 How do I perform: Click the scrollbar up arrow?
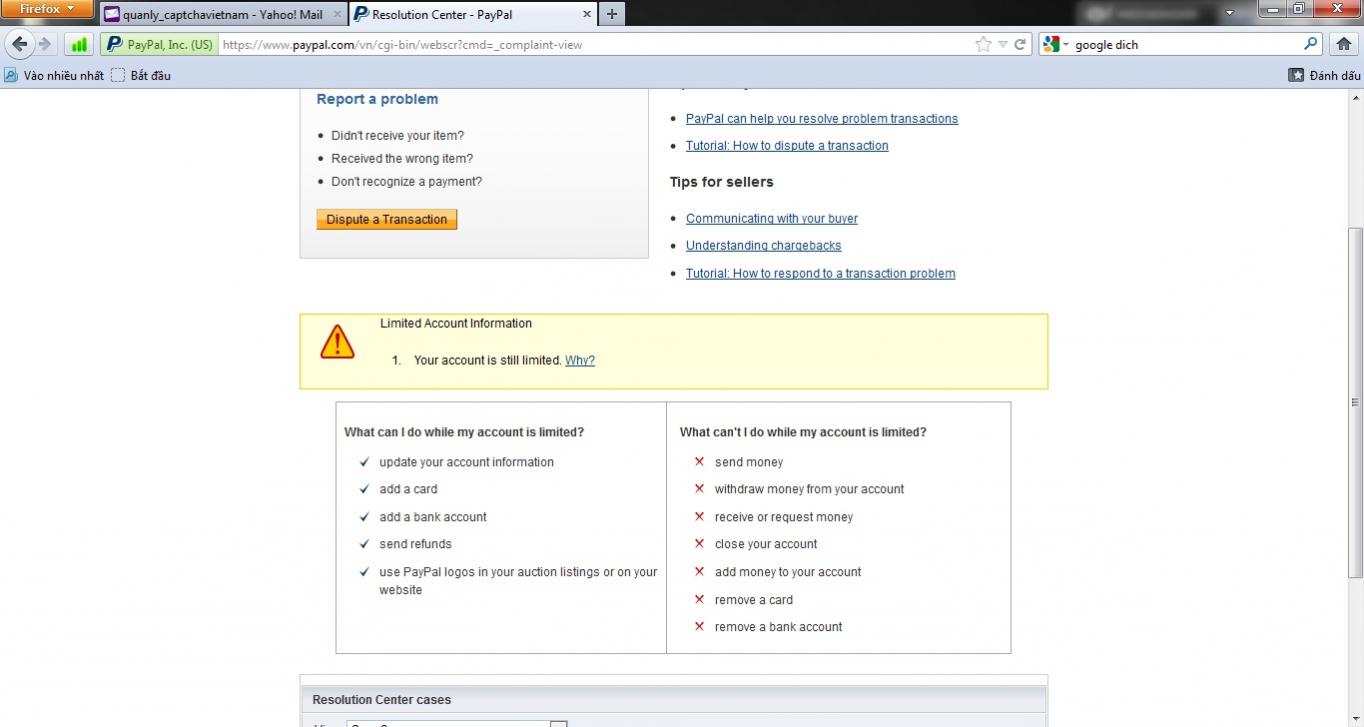tap(1356, 97)
